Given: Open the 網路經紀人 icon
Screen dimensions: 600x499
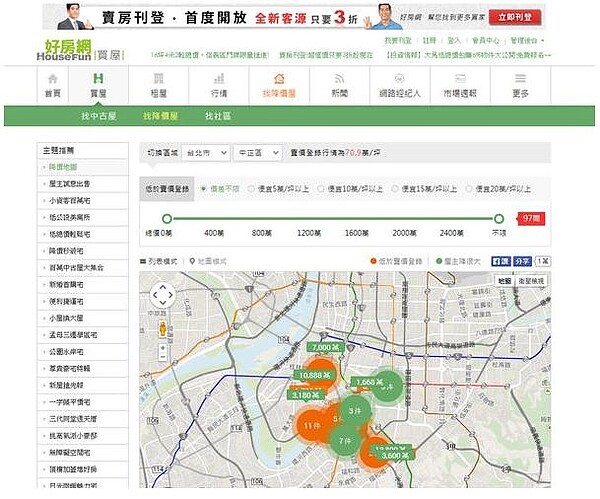Looking at the screenshot, I should tap(399, 78).
